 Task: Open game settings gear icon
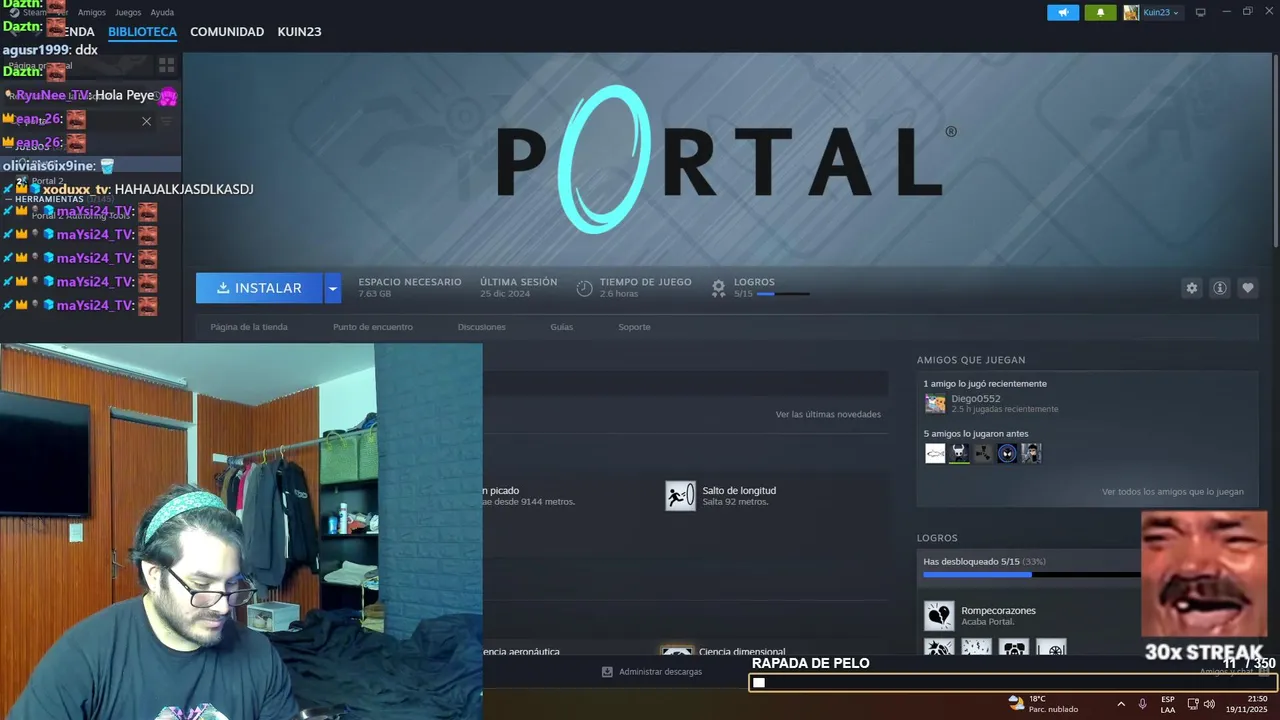(1191, 288)
